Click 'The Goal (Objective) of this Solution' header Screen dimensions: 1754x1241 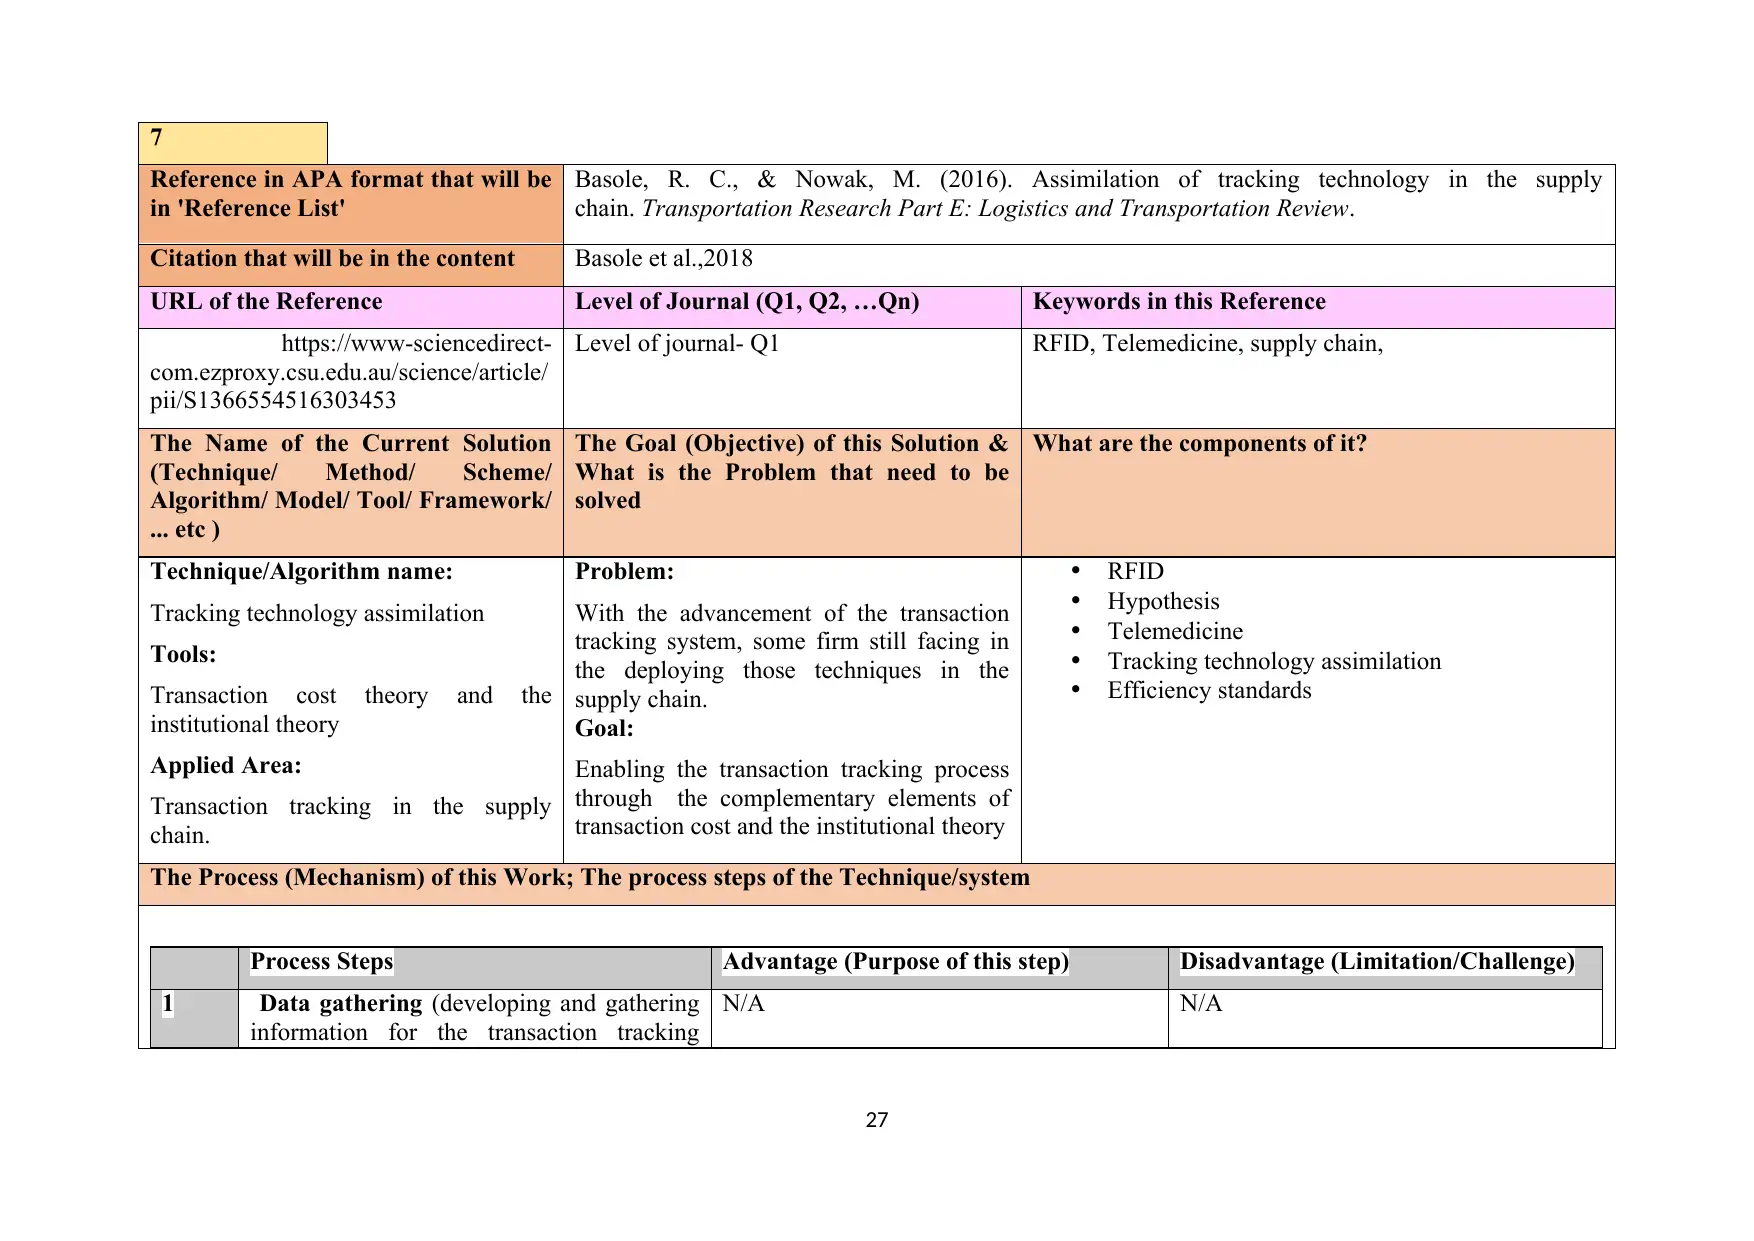coord(792,493)
